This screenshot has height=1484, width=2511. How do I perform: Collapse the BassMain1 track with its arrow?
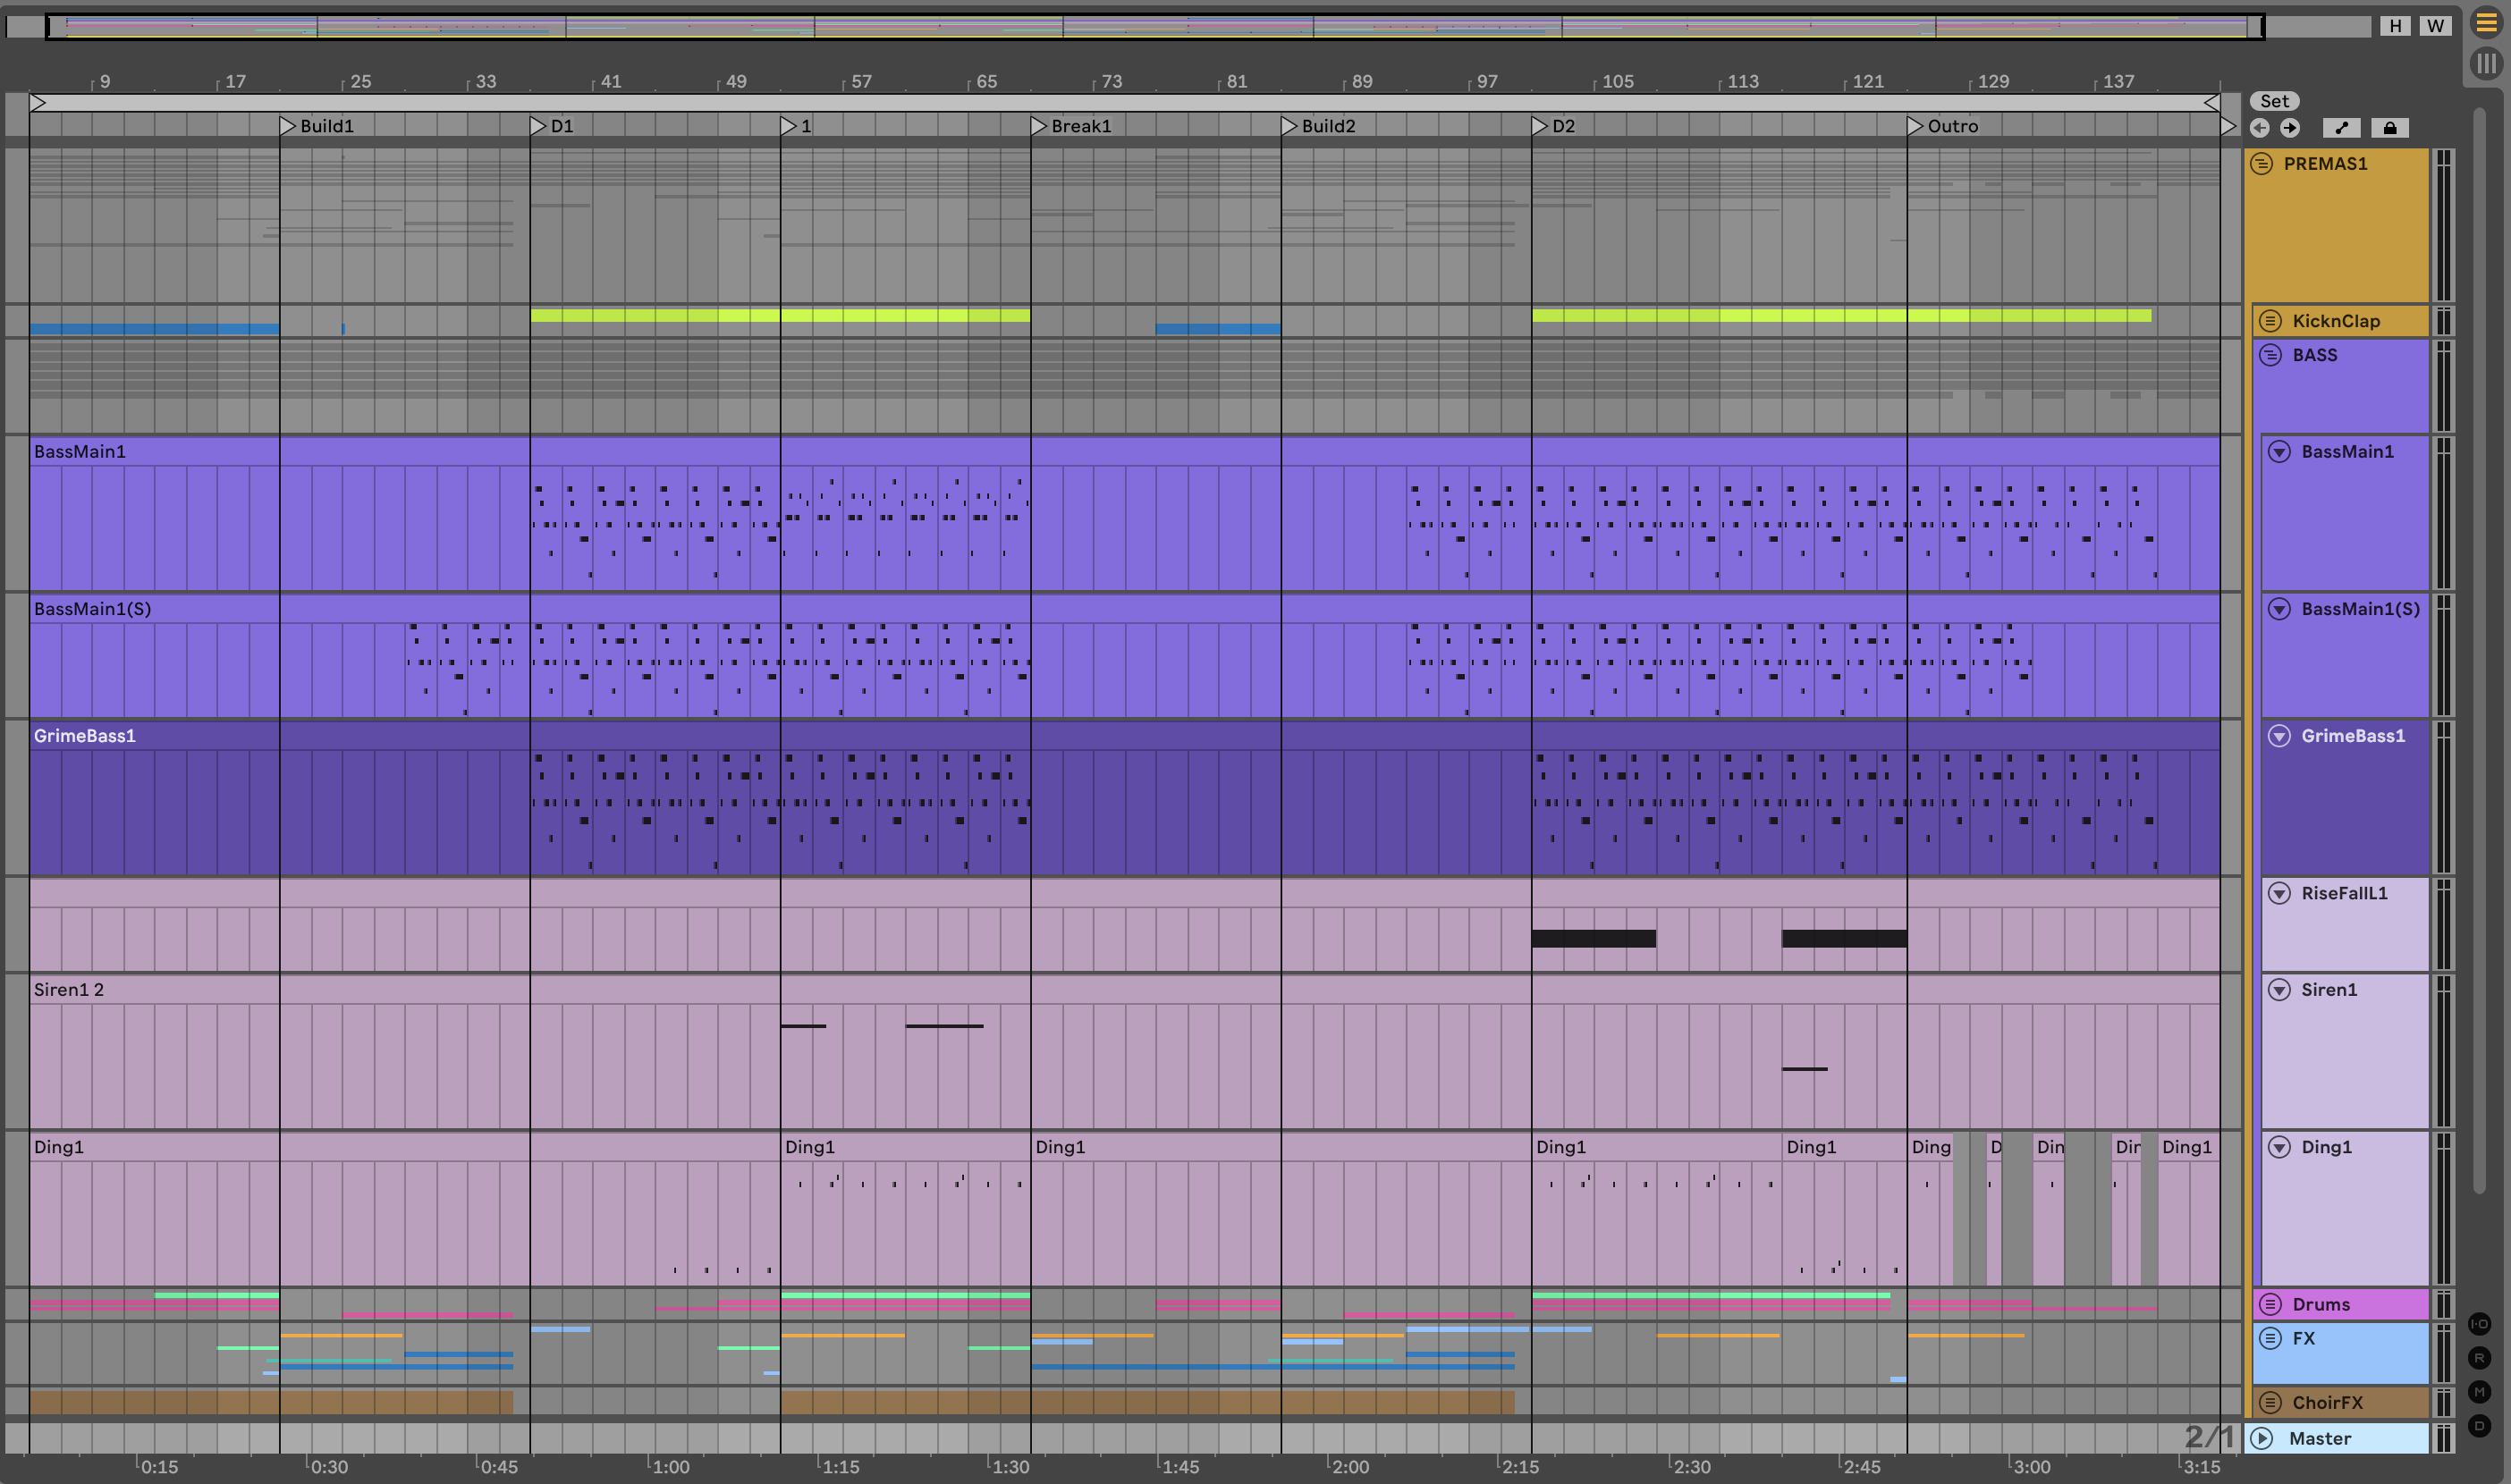click(2279, 452)
